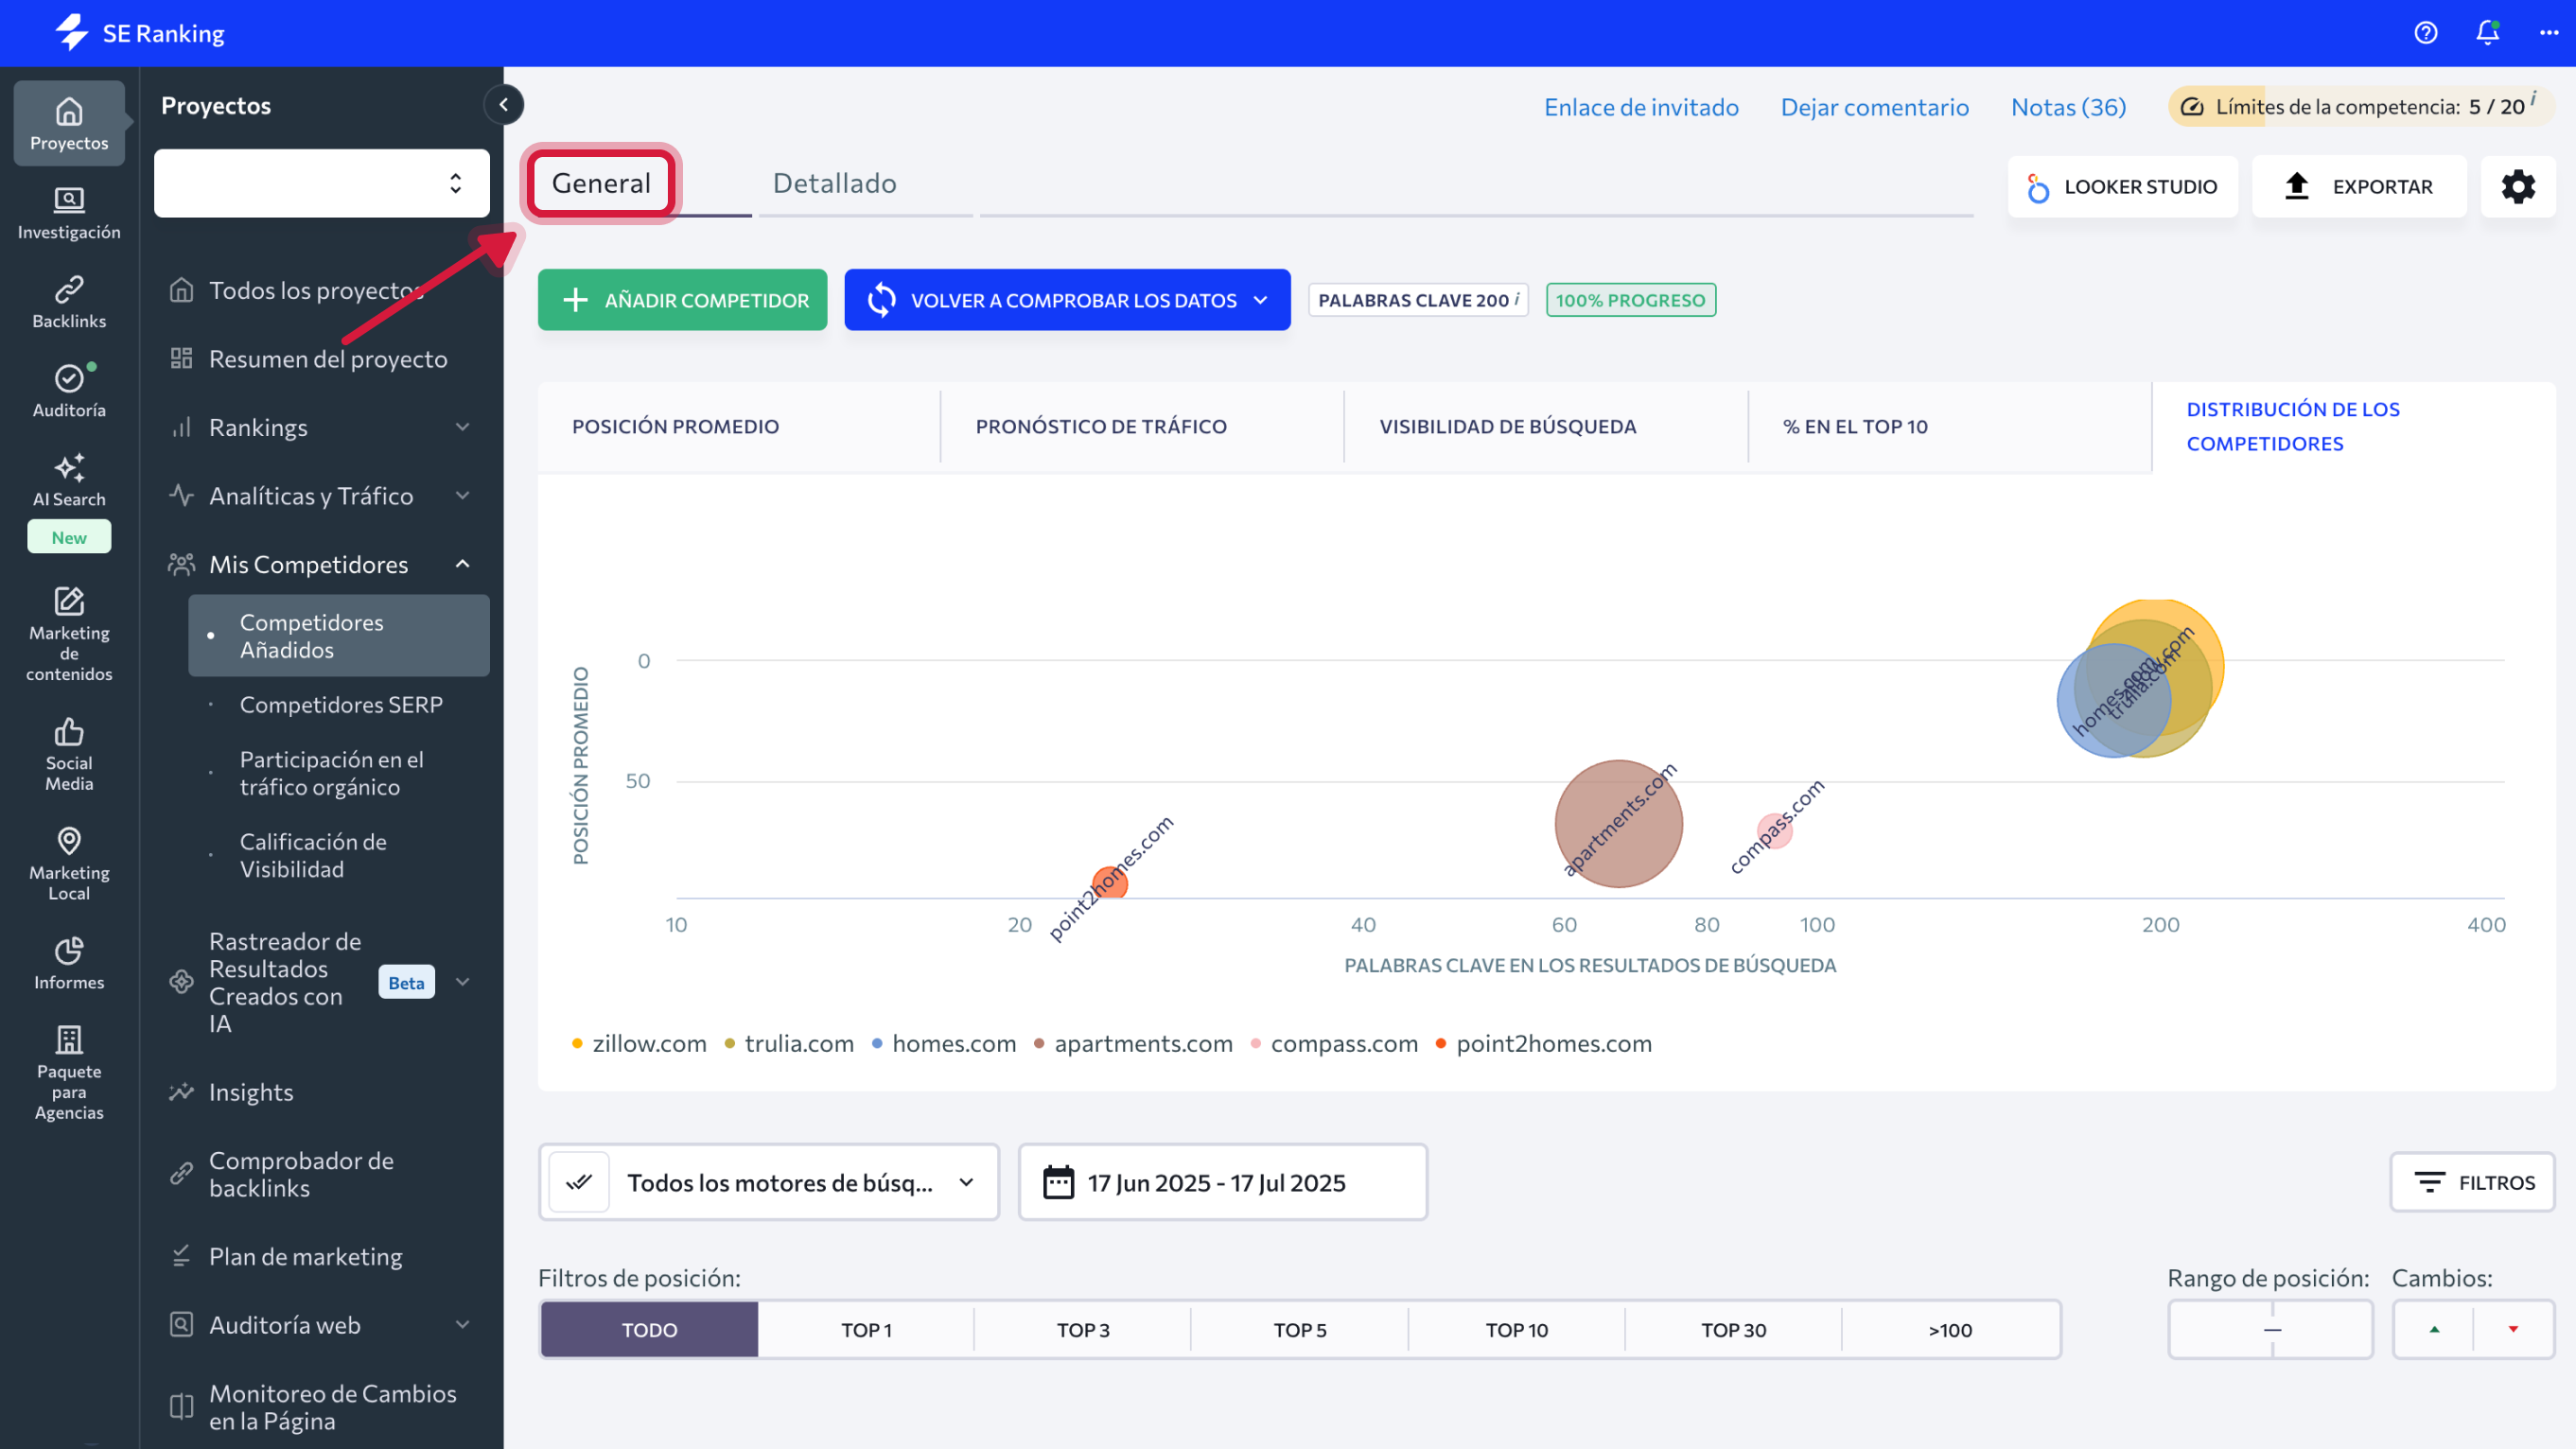Screen dimensions: 2576x1449
Task: Click the Añadir competidor button
Action: tap(682, 300)
